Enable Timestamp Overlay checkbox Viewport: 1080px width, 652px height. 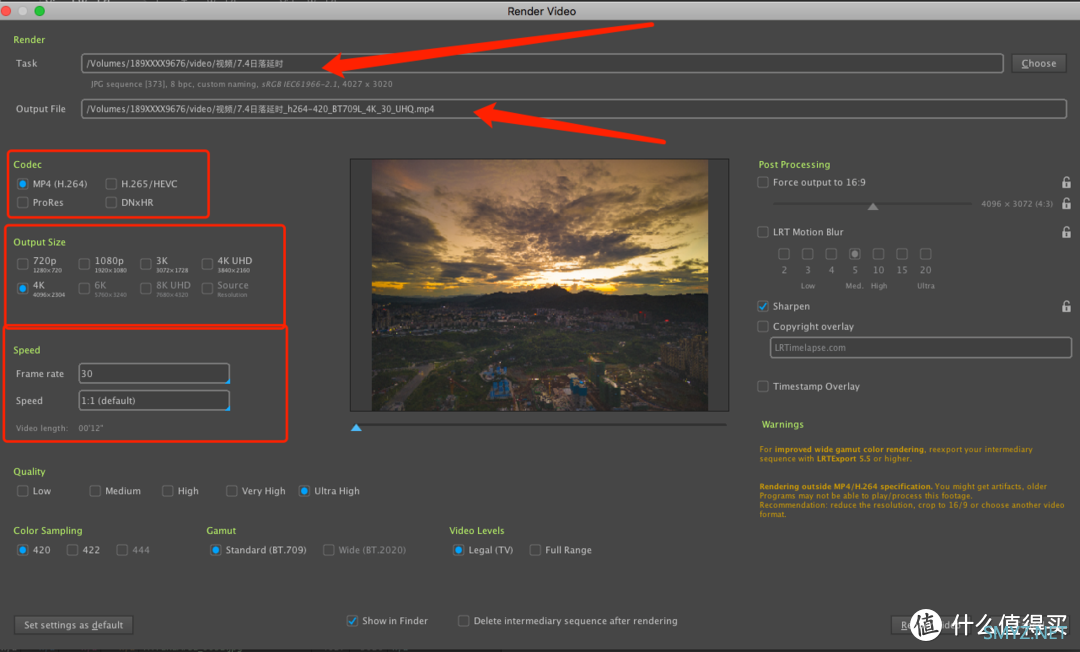(x=762, y=386)
